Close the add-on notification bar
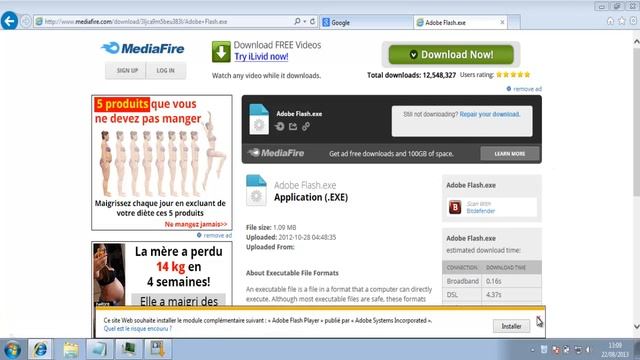The width and height of the screenshot is (640, 360). click(539, 319)
